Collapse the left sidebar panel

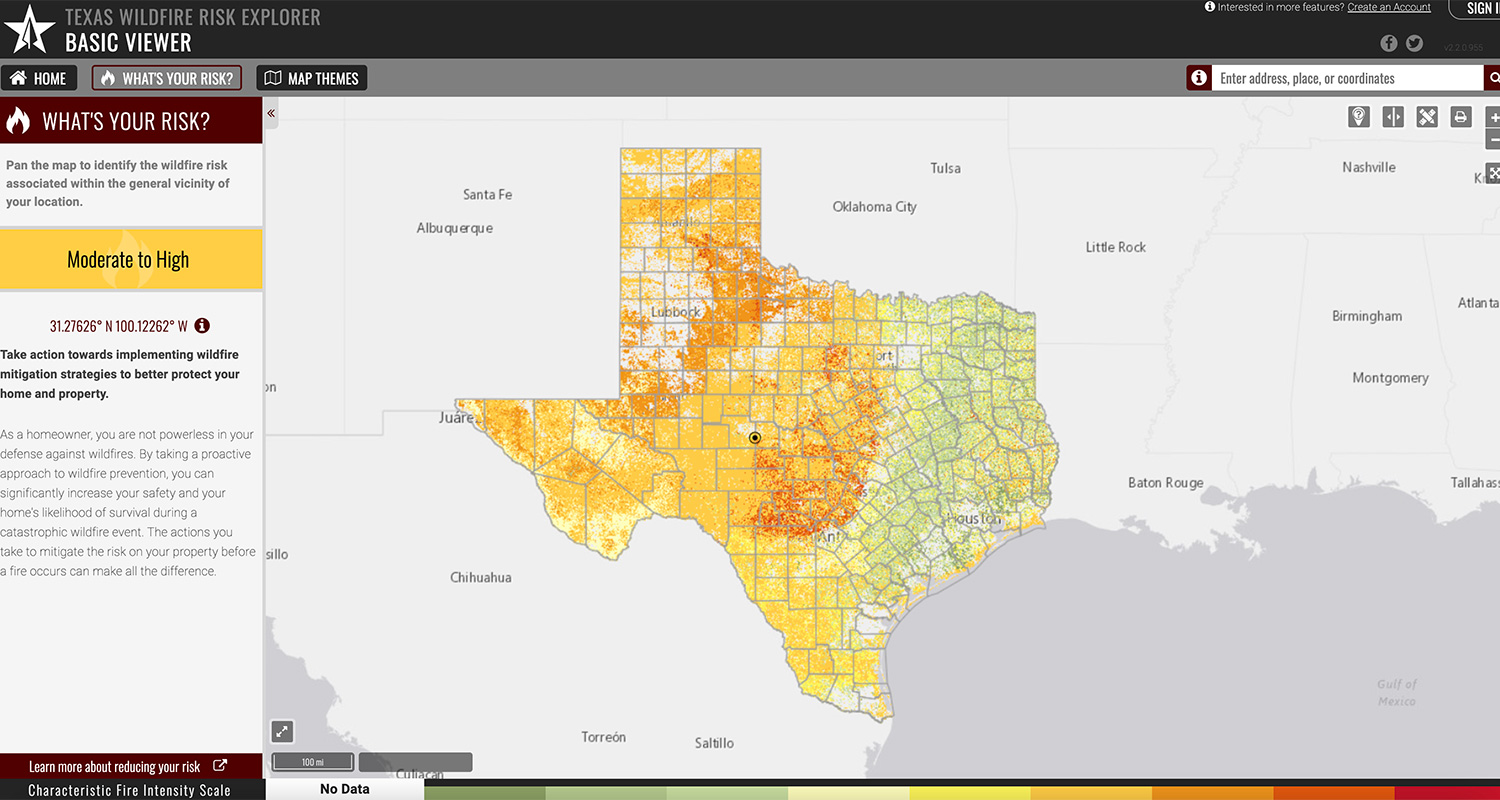[x=271, y=113]
